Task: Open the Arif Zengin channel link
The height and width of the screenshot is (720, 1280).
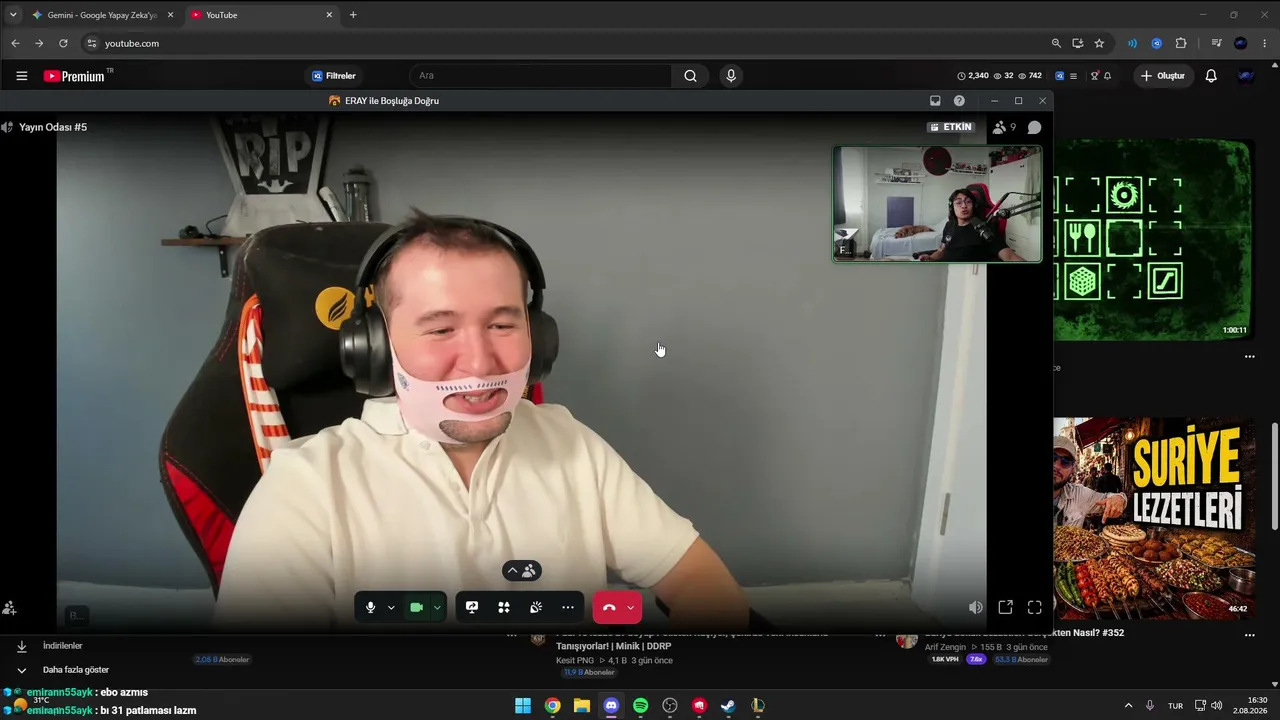Action: coord(946,647)
